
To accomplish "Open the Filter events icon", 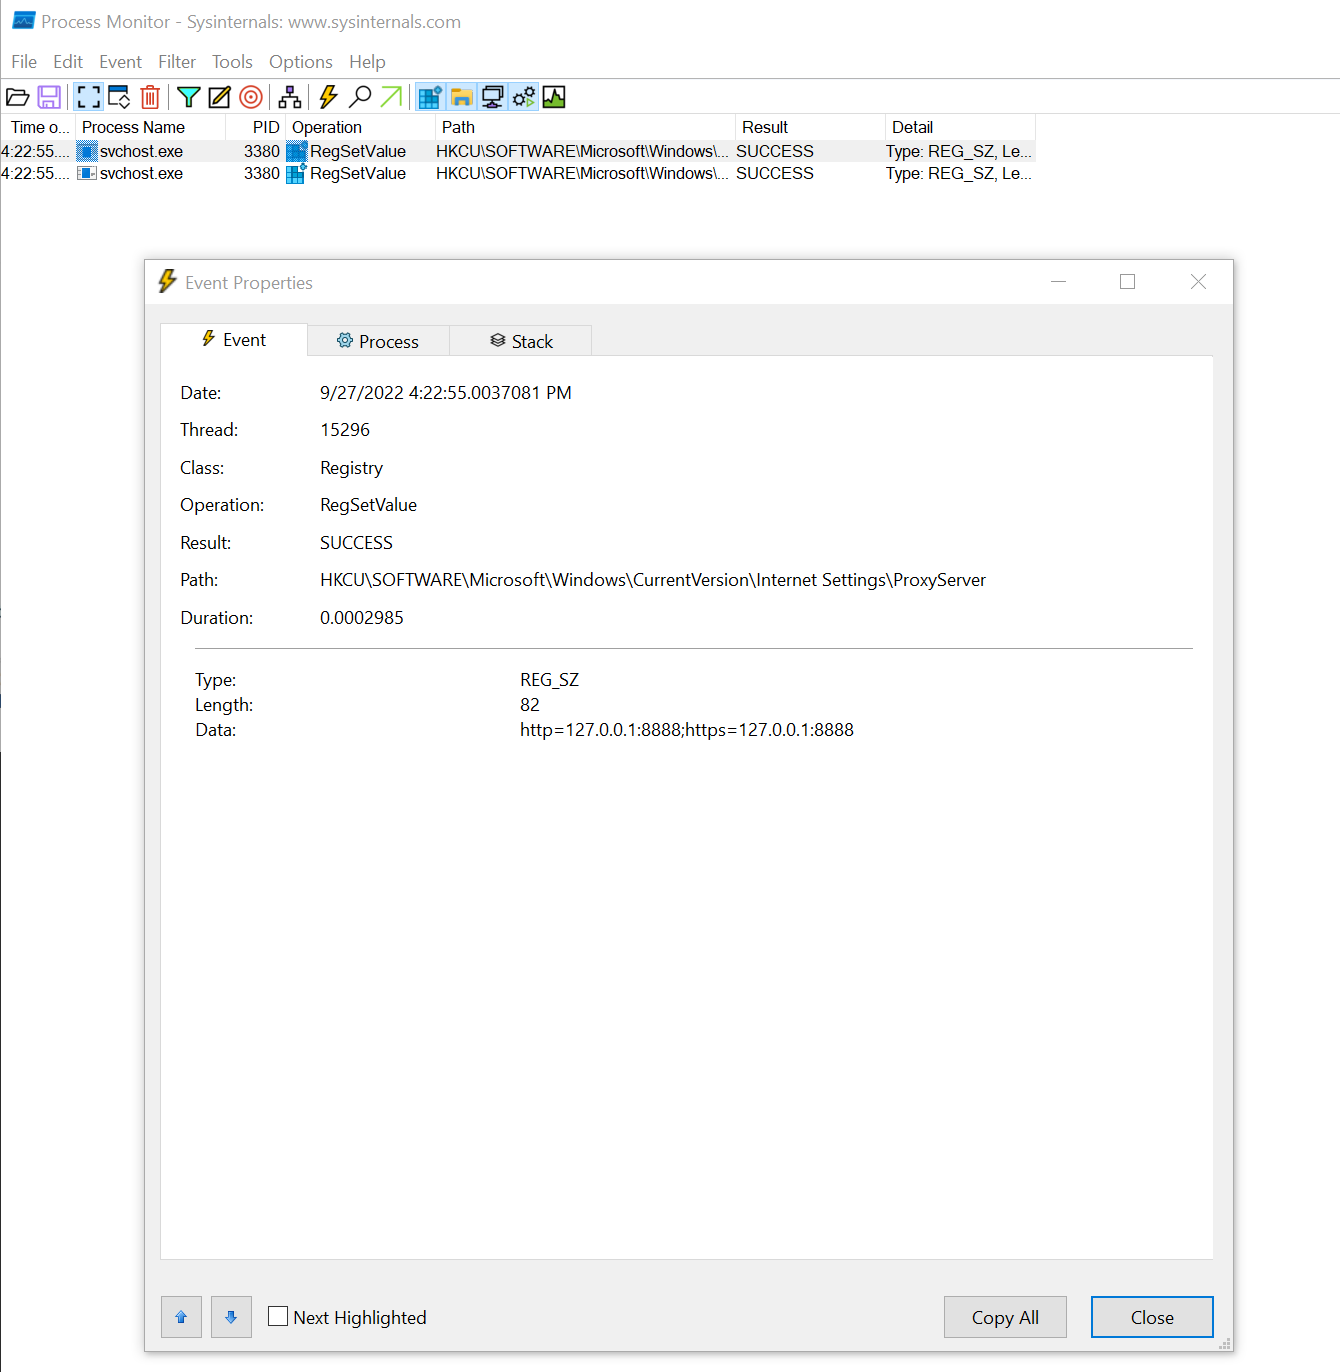I will pyautogui.click(x=188, y=97).
